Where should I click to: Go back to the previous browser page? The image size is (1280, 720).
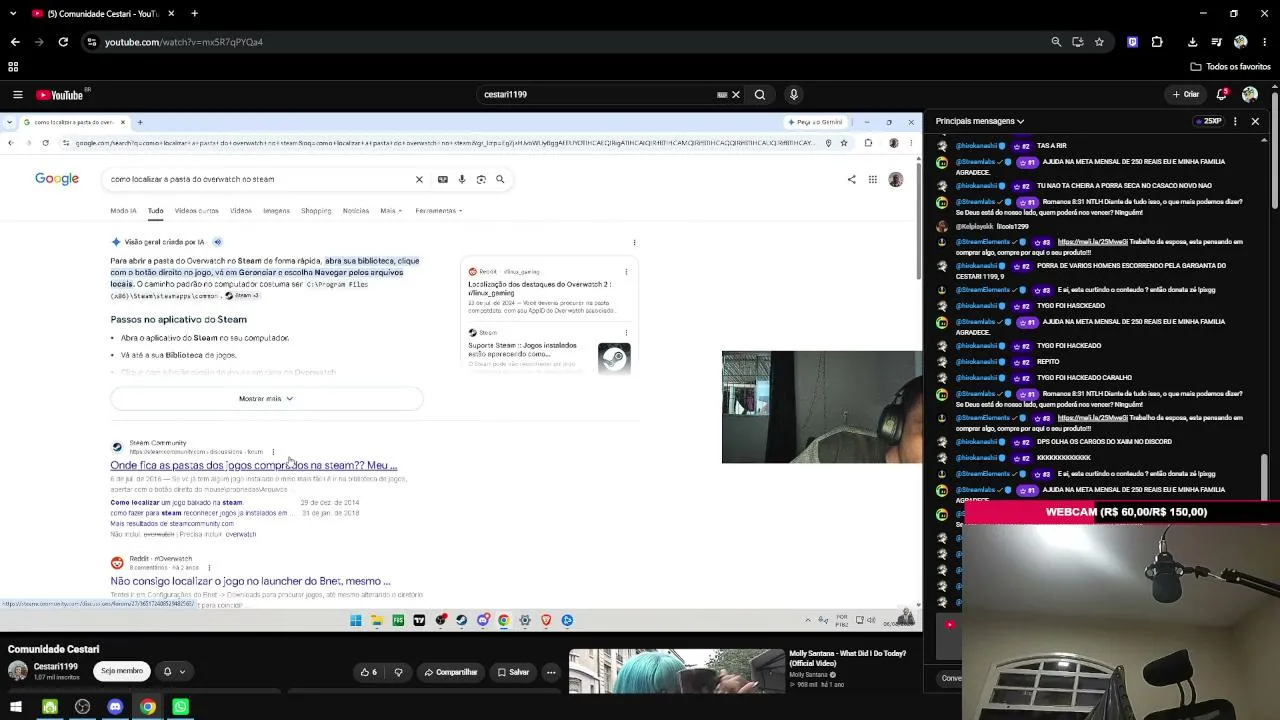point(15,42)
